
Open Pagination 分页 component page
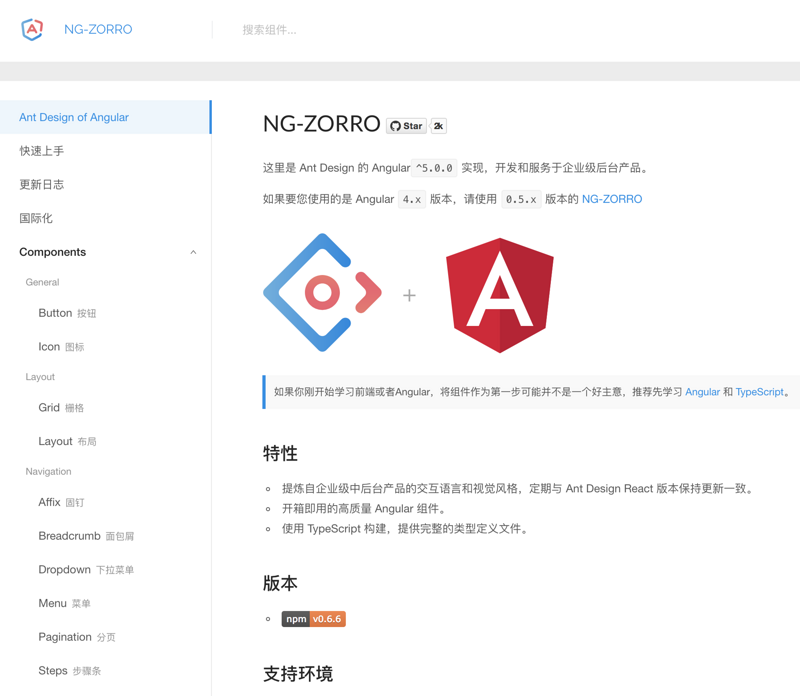[105, 637]
